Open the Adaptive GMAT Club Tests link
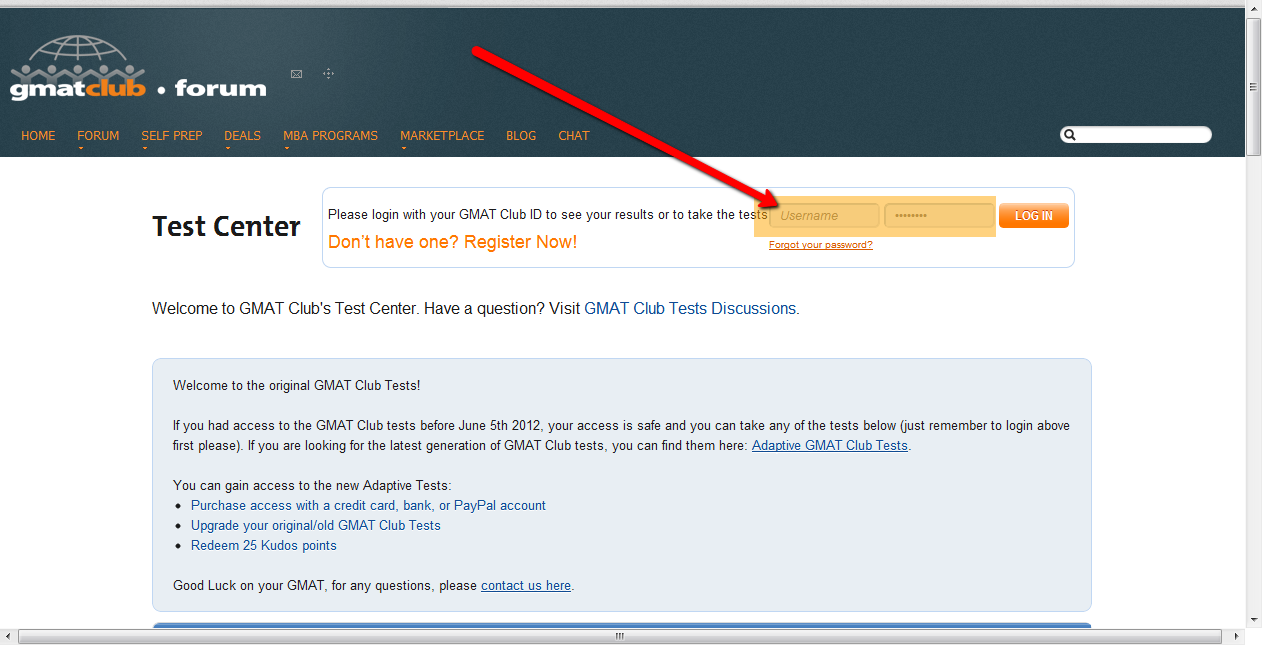 coord(829,445)
